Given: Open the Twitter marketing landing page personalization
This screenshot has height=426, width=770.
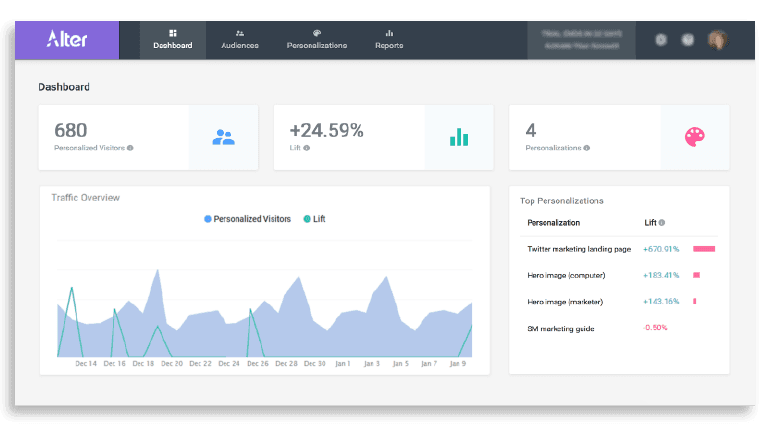Looking at the screenshot, I should coord(578,248).
